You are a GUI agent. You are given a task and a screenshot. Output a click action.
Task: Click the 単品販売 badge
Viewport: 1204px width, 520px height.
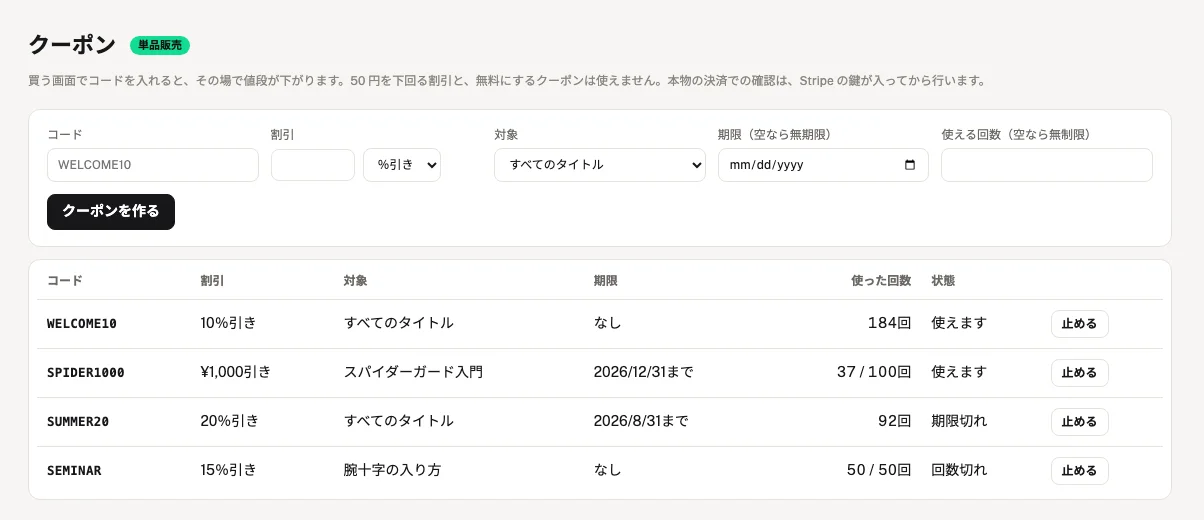pyautogui.click(x=160, y=45)
